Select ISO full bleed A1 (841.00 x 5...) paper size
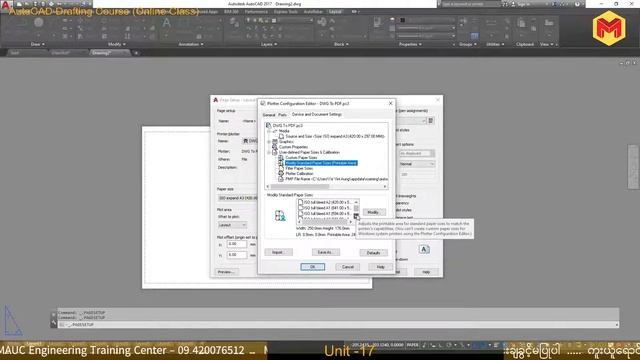This screenshot has height=360, width=640. pos(325,208)
